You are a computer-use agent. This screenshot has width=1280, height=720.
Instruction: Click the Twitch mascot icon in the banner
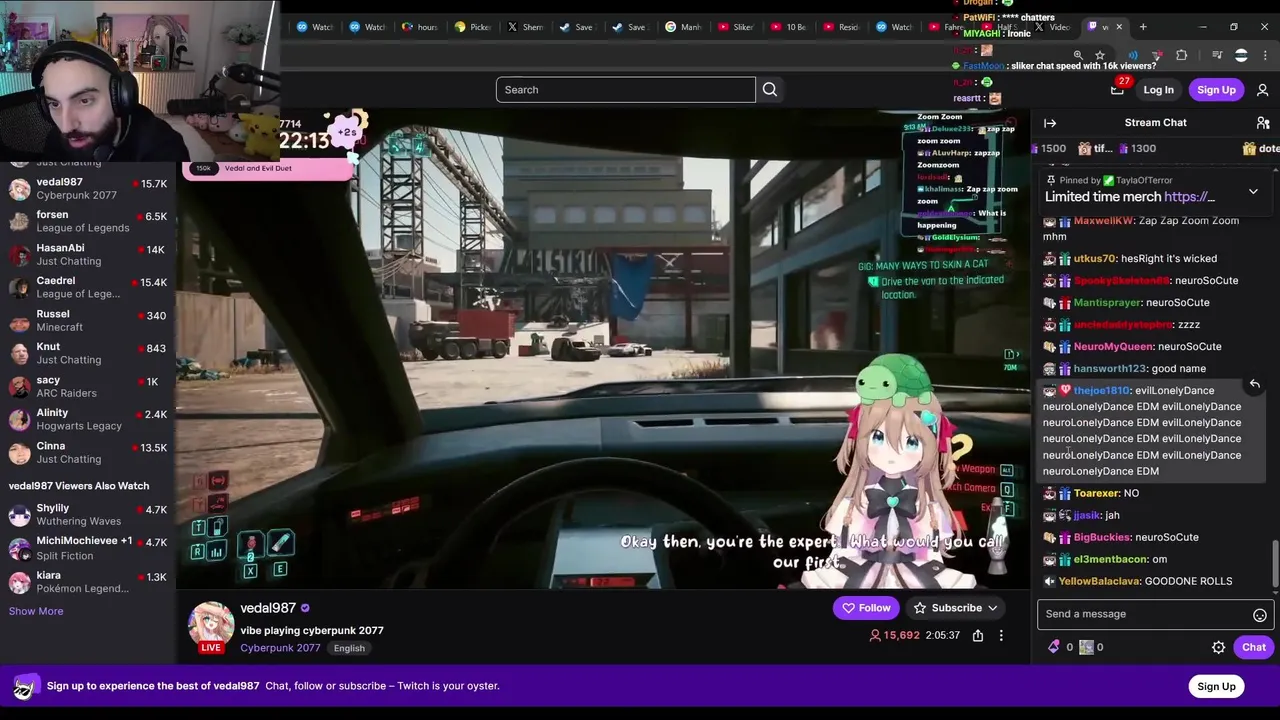(x=26, y=686)
